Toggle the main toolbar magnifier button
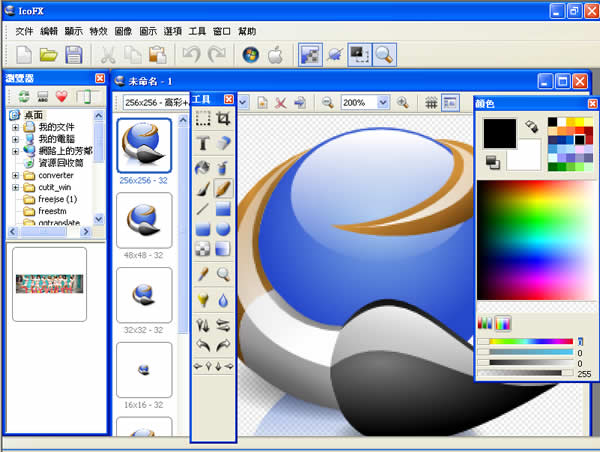This screenshot has width=600, height=452. 384,55
